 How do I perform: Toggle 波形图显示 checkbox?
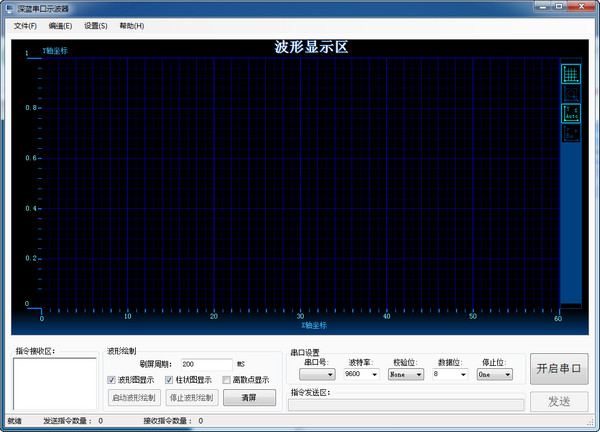112,380
